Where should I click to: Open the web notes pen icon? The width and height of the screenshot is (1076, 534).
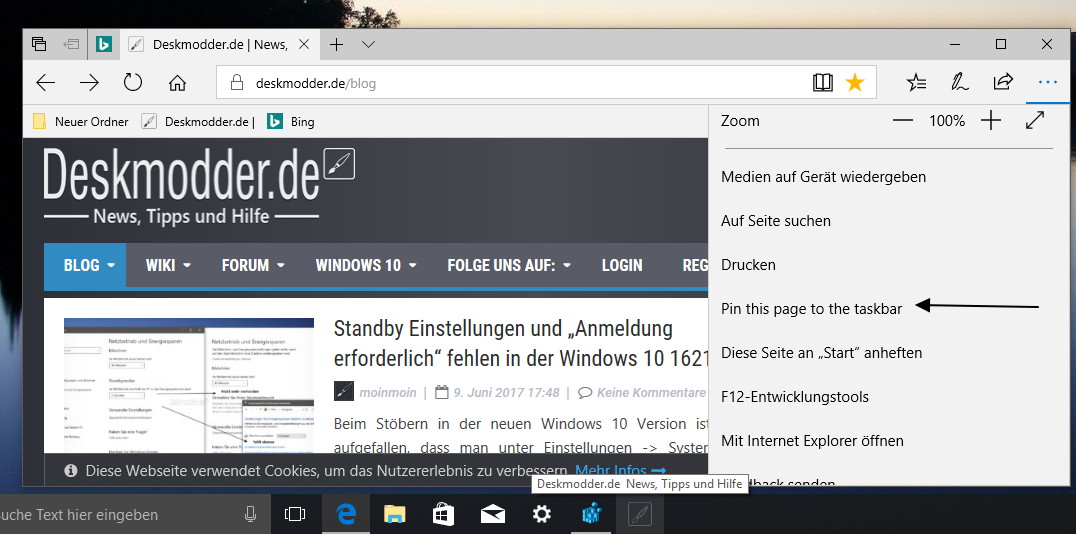pyautogui.click(x=959, y=83)
